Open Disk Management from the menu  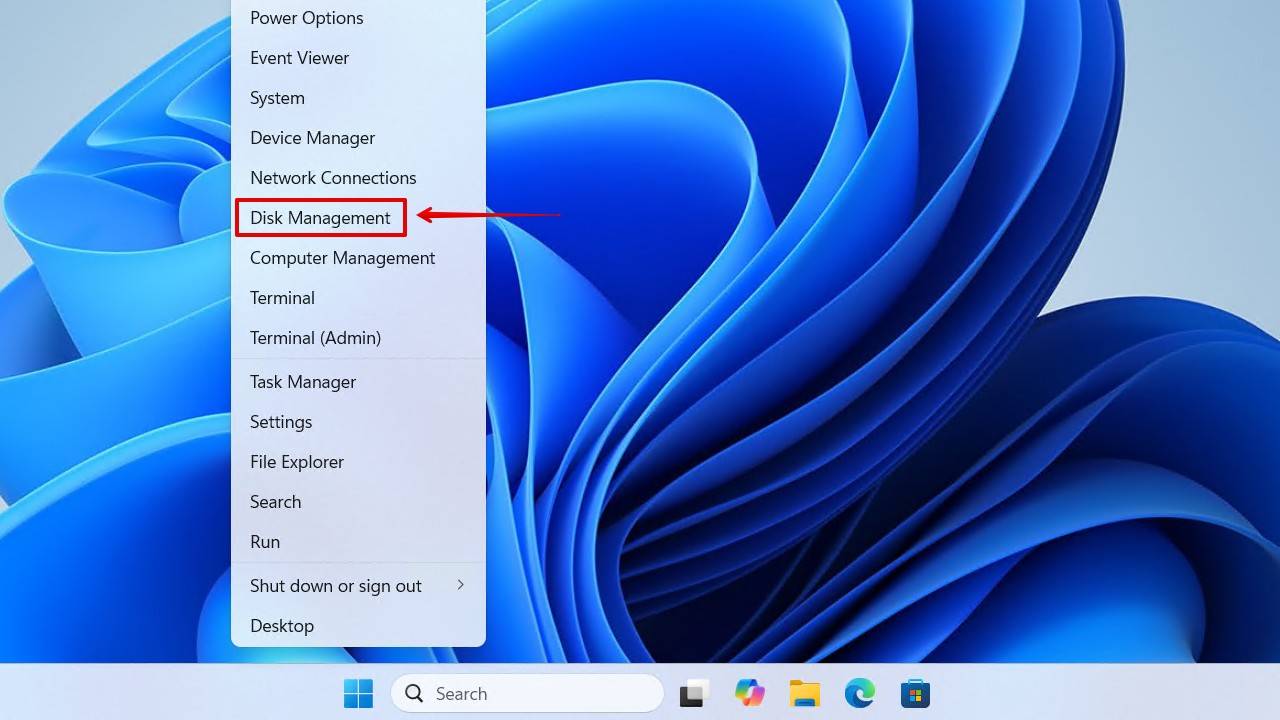pos(320,217)
